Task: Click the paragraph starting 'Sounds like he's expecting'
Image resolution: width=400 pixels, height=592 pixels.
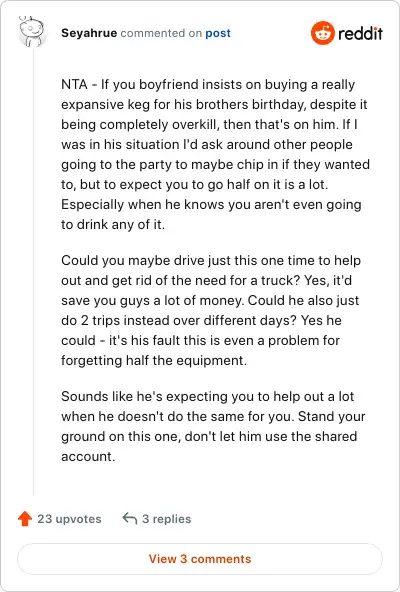Action: (213, 426)
